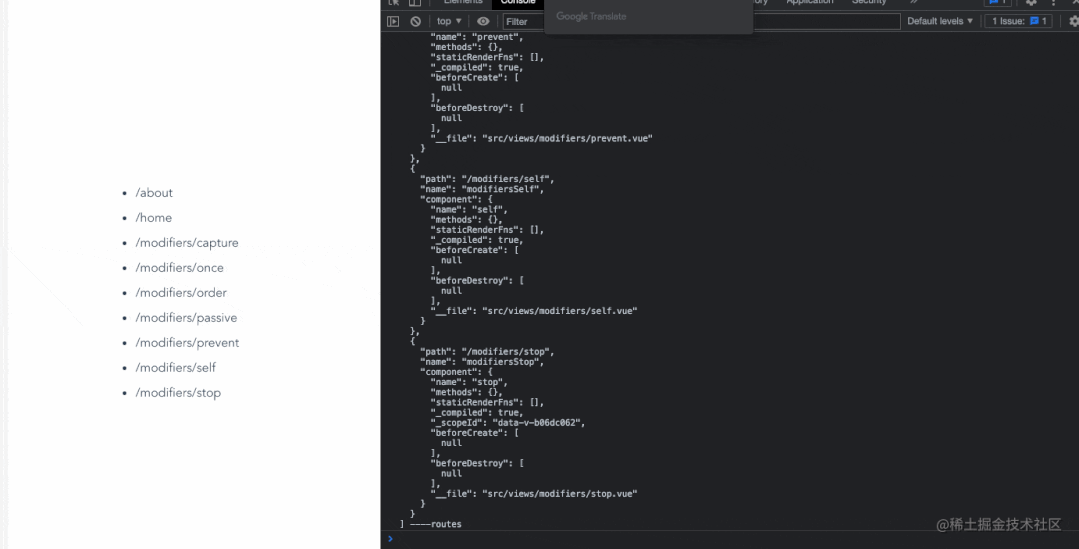This screenshot has height=549, width=1079.
Task: Open DevTools main settings gear
Action: click(x=1031, y=3)
